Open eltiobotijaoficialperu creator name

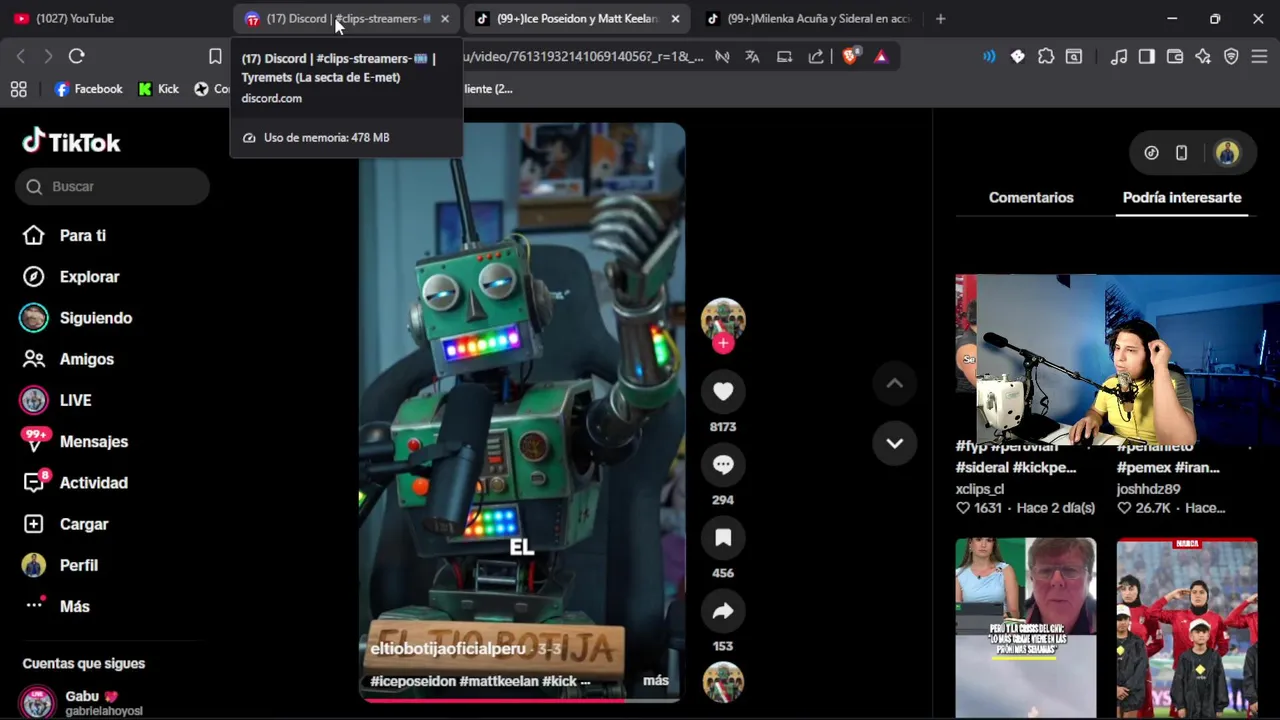click(448, 648)
